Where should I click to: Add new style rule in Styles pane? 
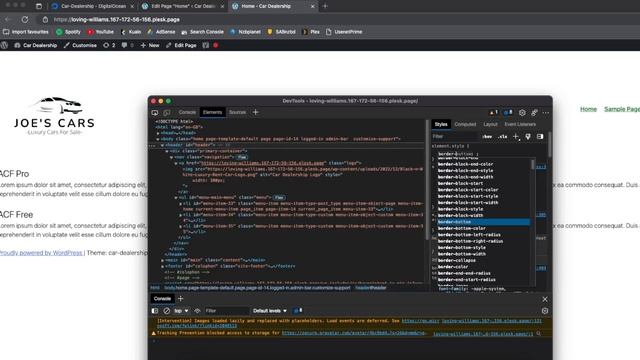516,136
